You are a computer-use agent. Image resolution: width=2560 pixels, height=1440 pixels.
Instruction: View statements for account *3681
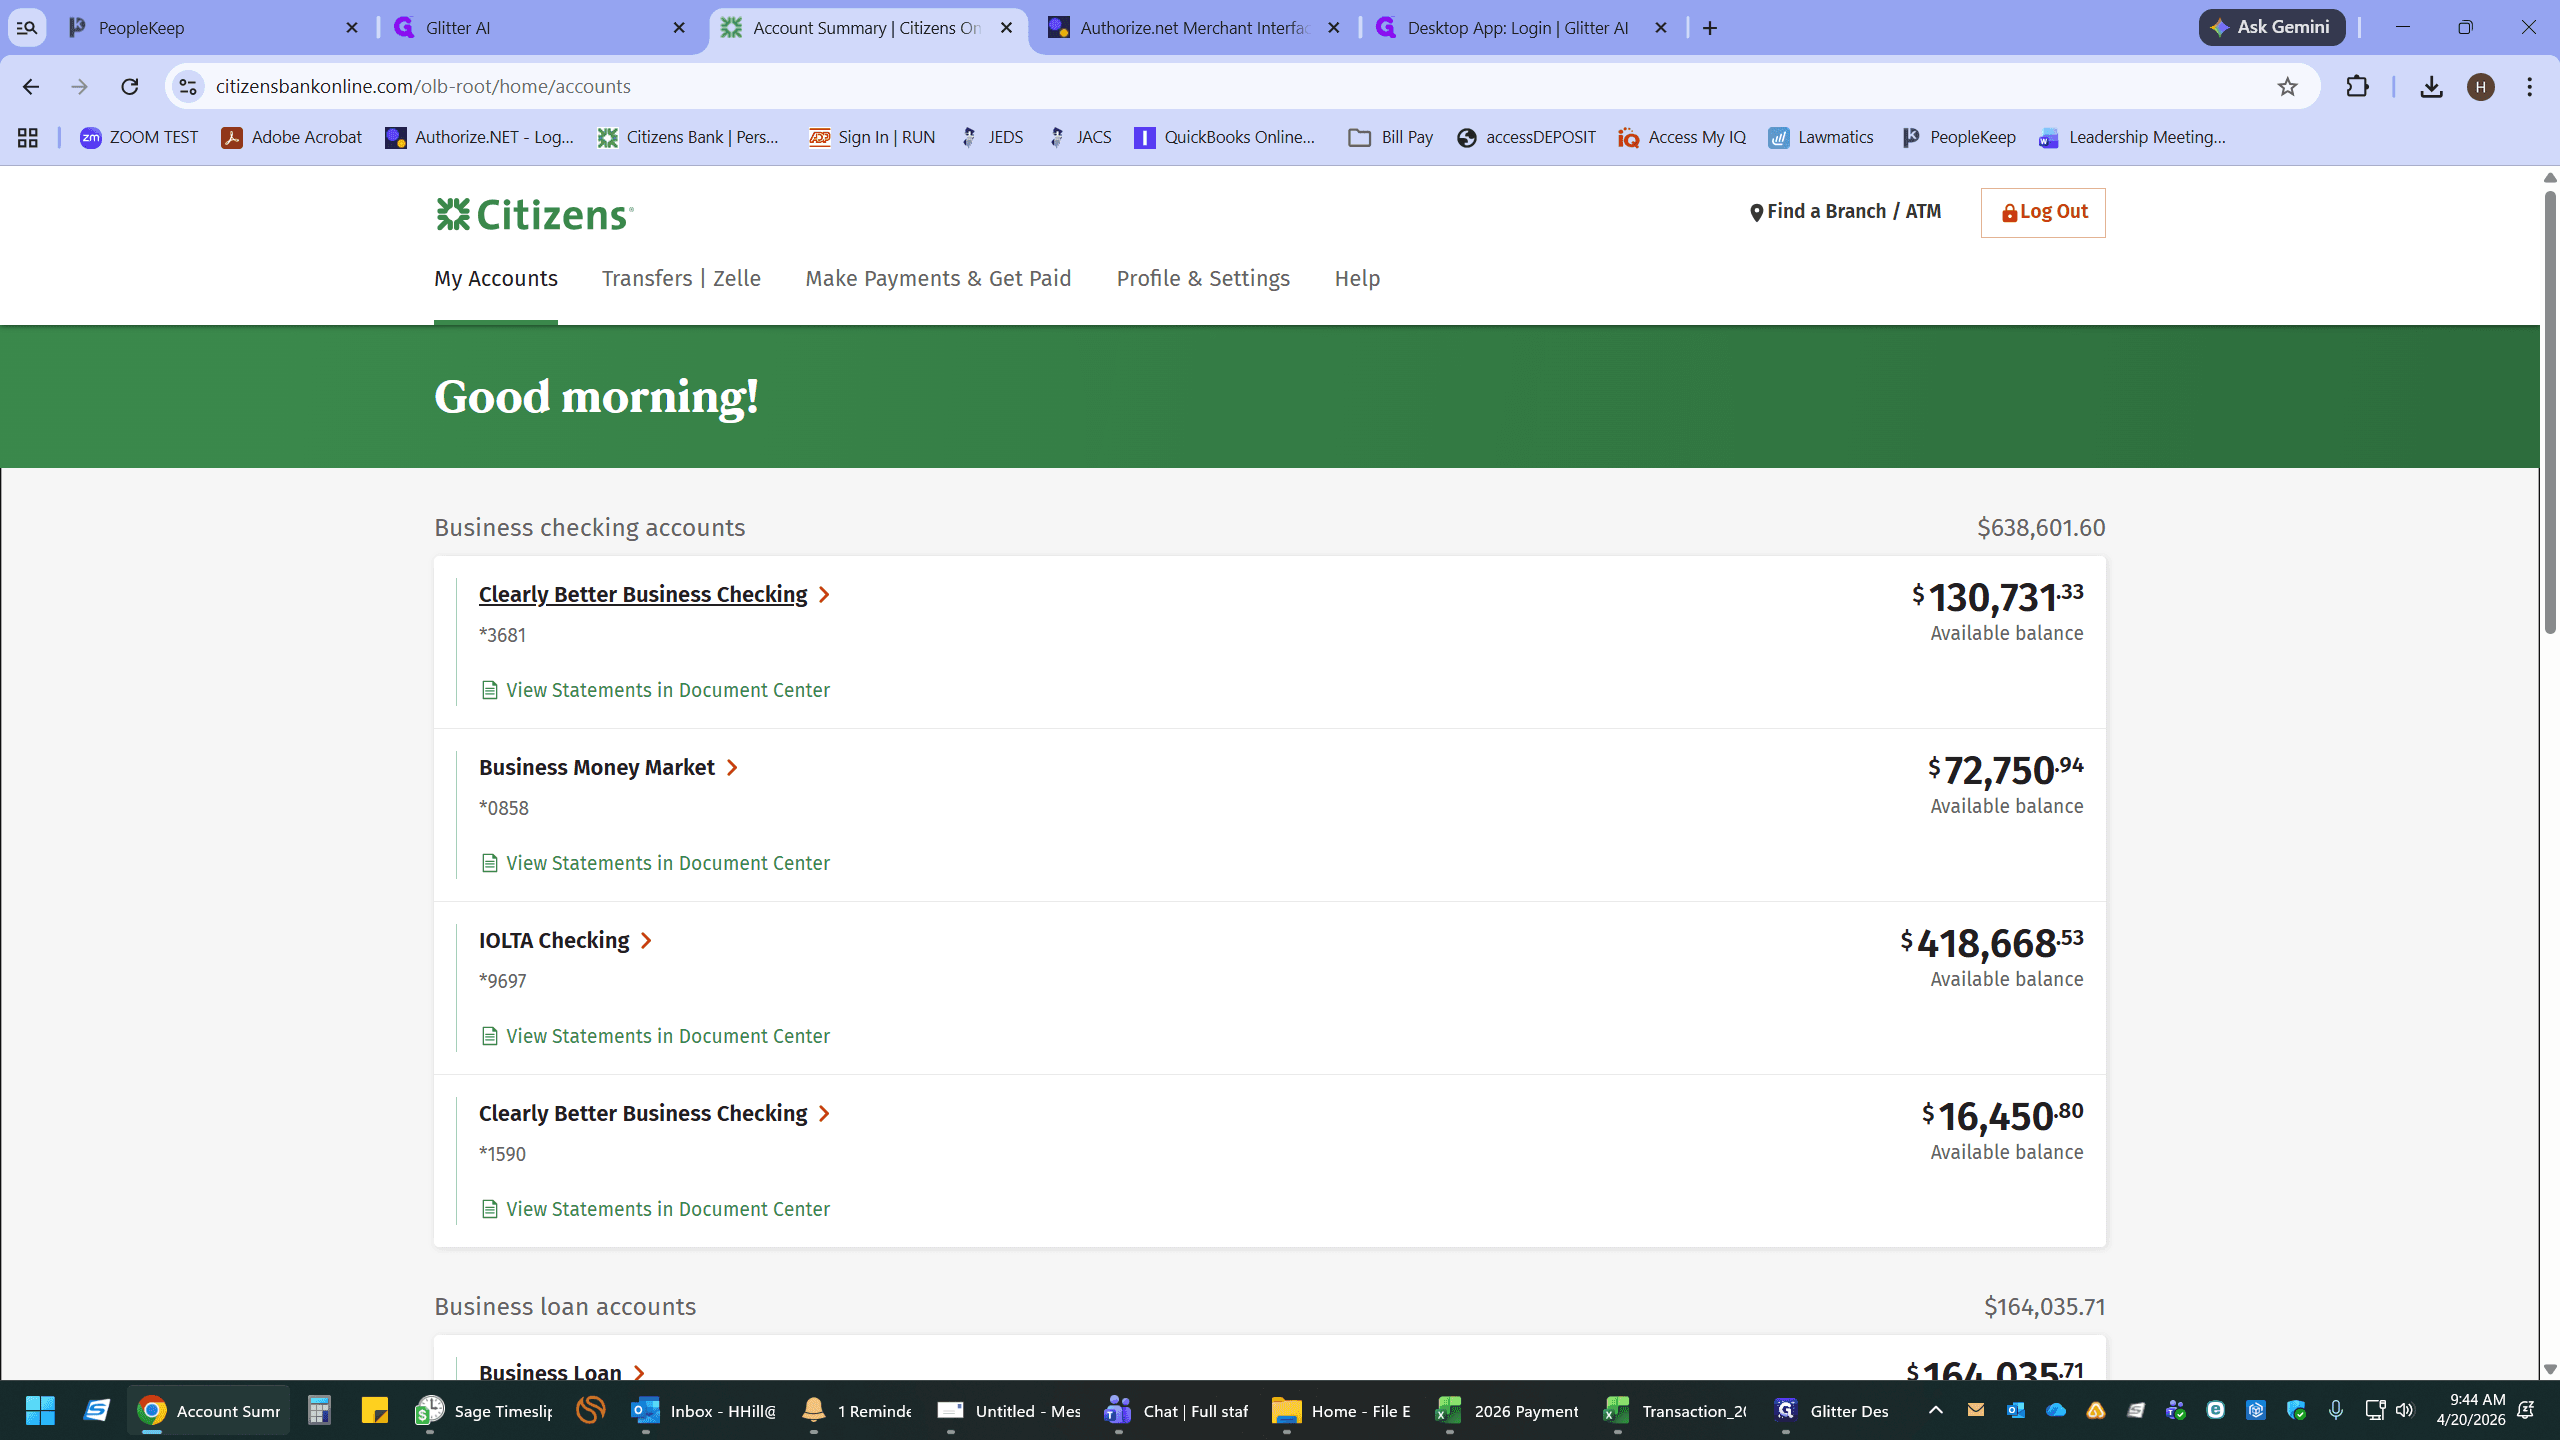click(x=656, y=691)
